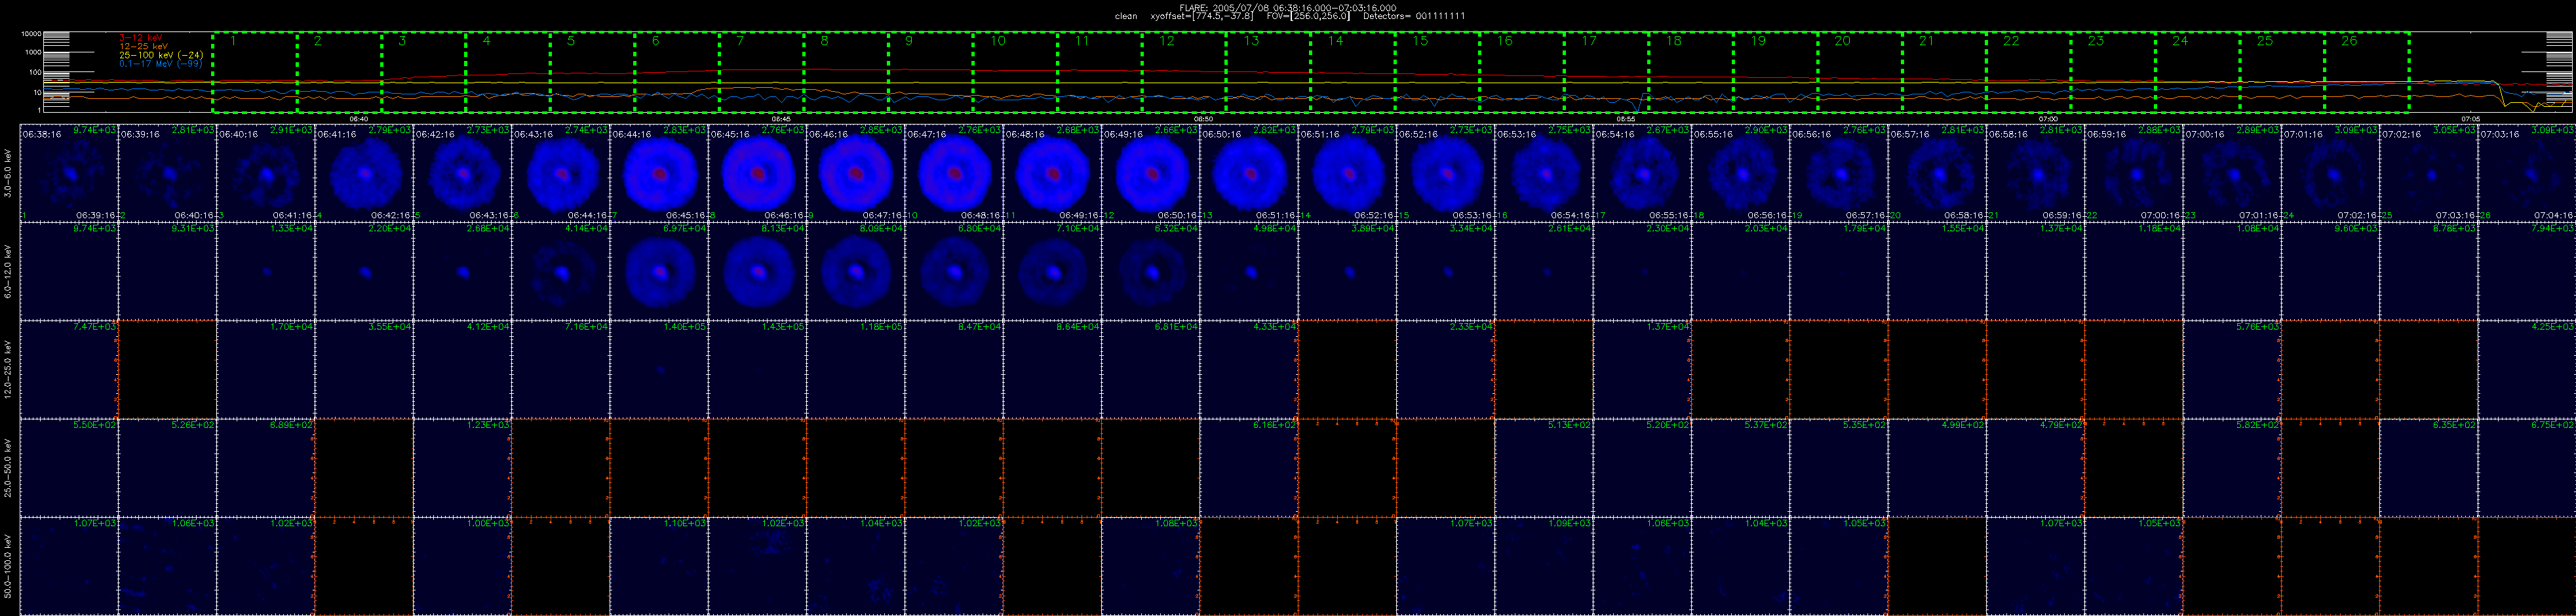Open the 3.0-6.0 keV image starting 07:01:16

(2330, 173)
